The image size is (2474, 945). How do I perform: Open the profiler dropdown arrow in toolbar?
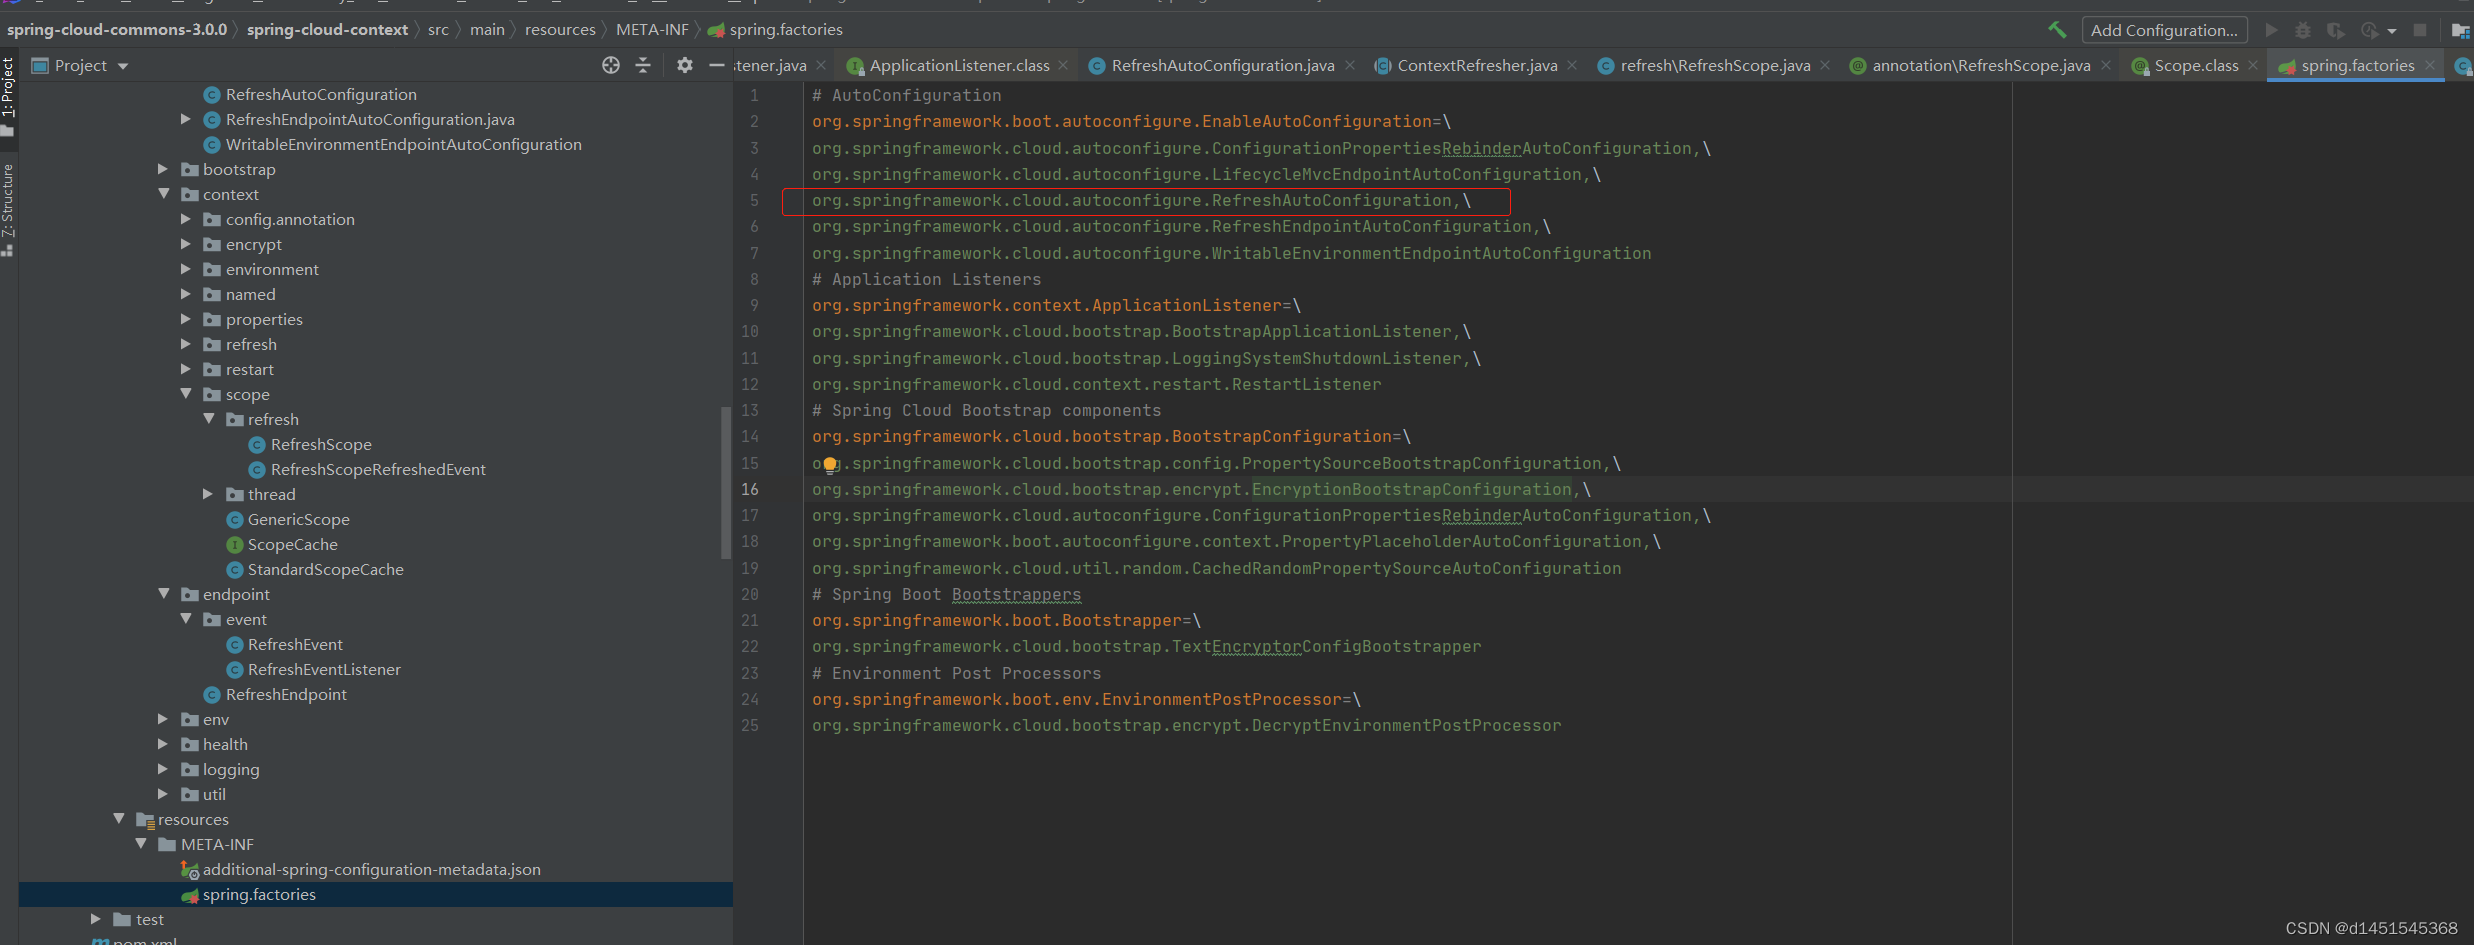[x=2392, y=31]
